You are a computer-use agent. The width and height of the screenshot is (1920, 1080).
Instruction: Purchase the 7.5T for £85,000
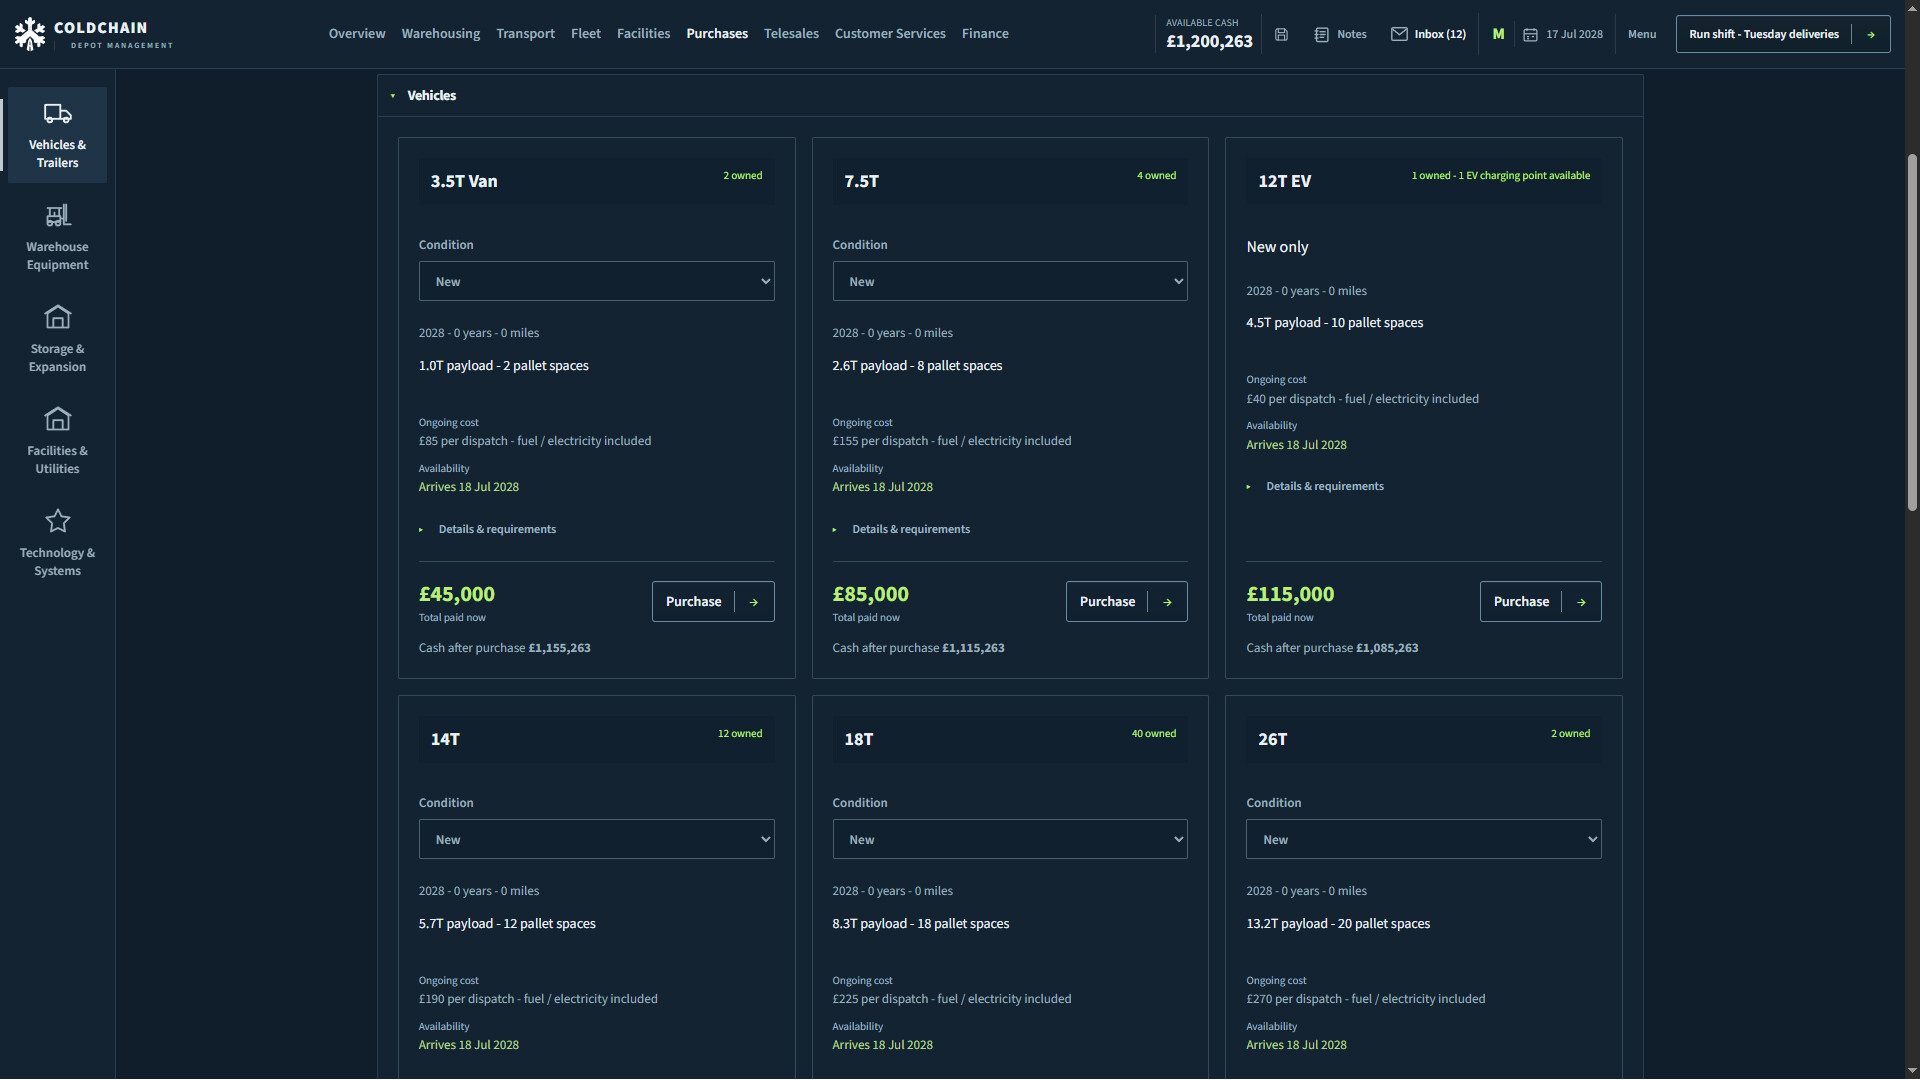click(1127, 601)
